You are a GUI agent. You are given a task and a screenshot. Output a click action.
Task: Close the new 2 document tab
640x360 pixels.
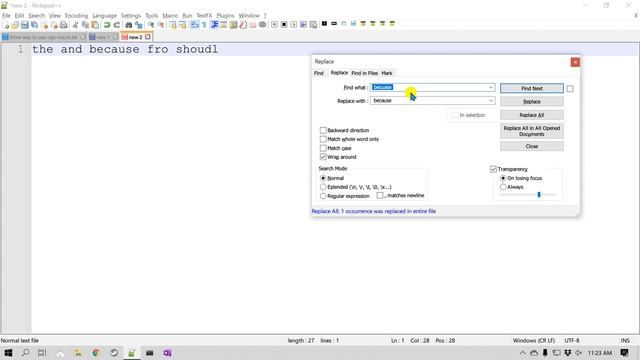pos(148,37)
